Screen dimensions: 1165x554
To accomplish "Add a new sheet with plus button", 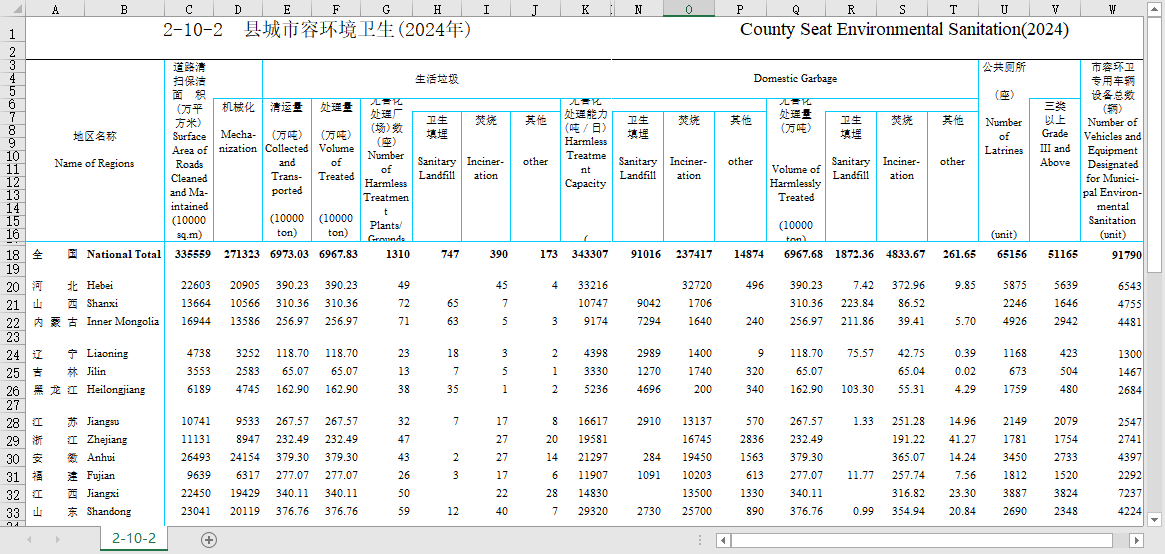I will [x=209, y=539].
